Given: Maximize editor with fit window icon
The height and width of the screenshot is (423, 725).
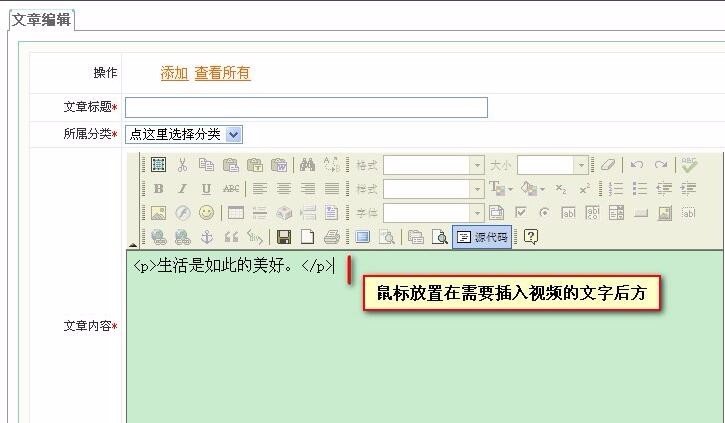Looking at the screenshot, I should pyautogui.click(x=362, y=237).
